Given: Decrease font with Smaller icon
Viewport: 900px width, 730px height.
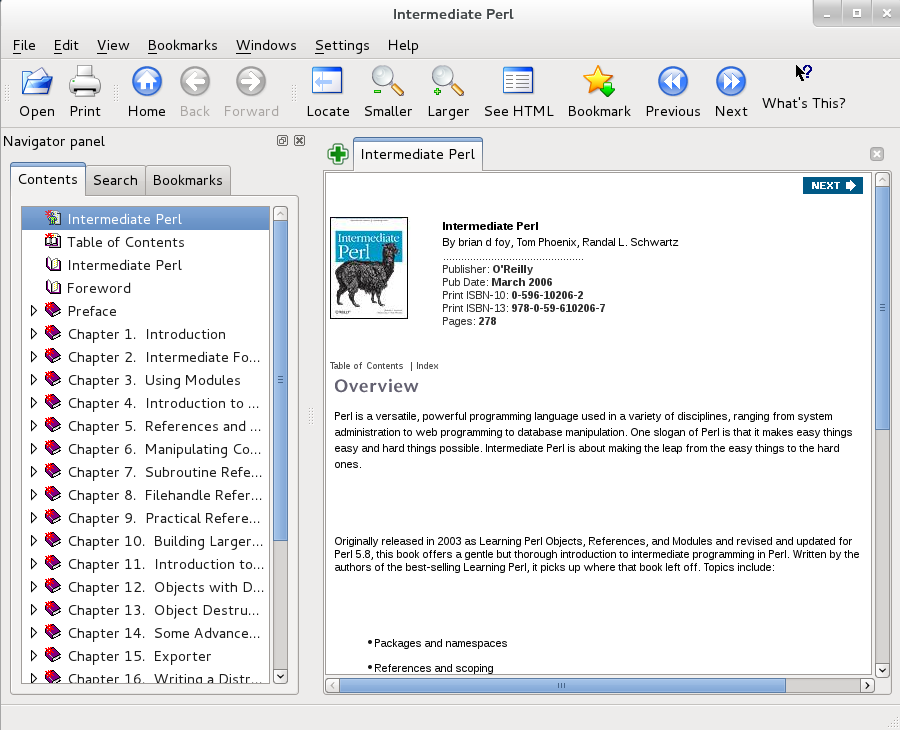Looking at the screenshot, I should point(387,81).
